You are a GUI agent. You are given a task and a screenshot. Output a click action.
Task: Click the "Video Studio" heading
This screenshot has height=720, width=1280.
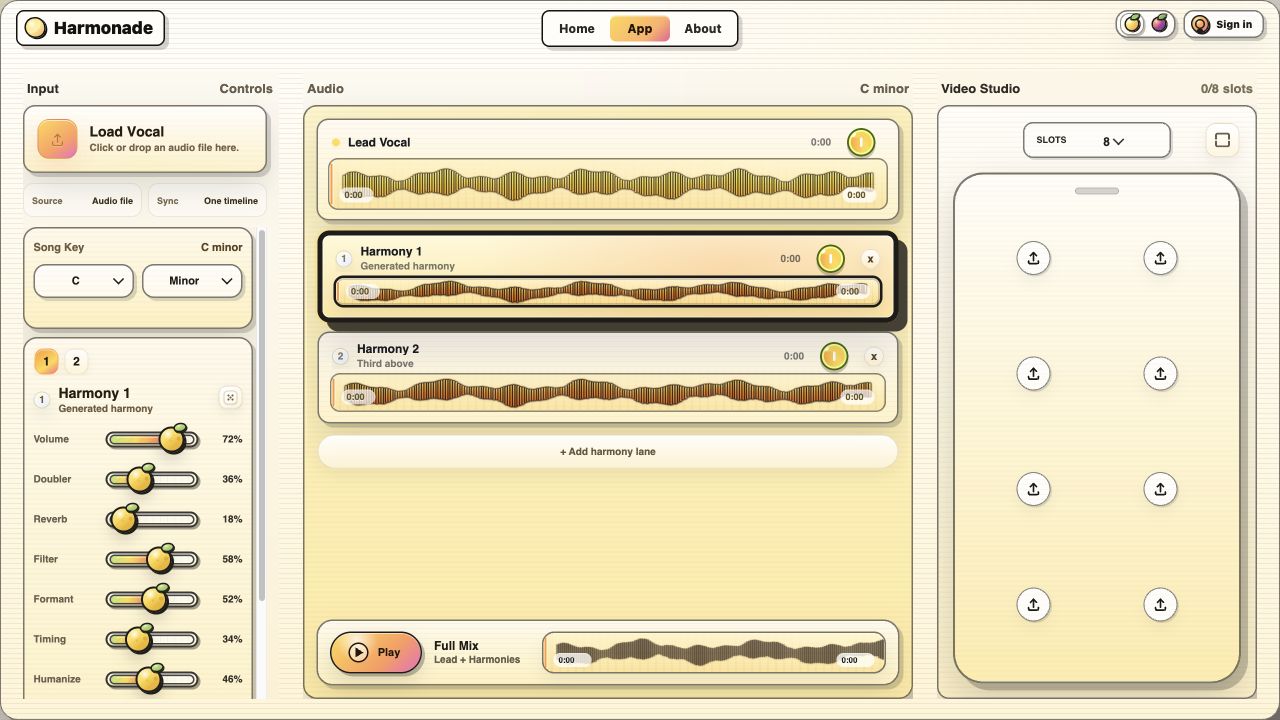pos(980,89)
